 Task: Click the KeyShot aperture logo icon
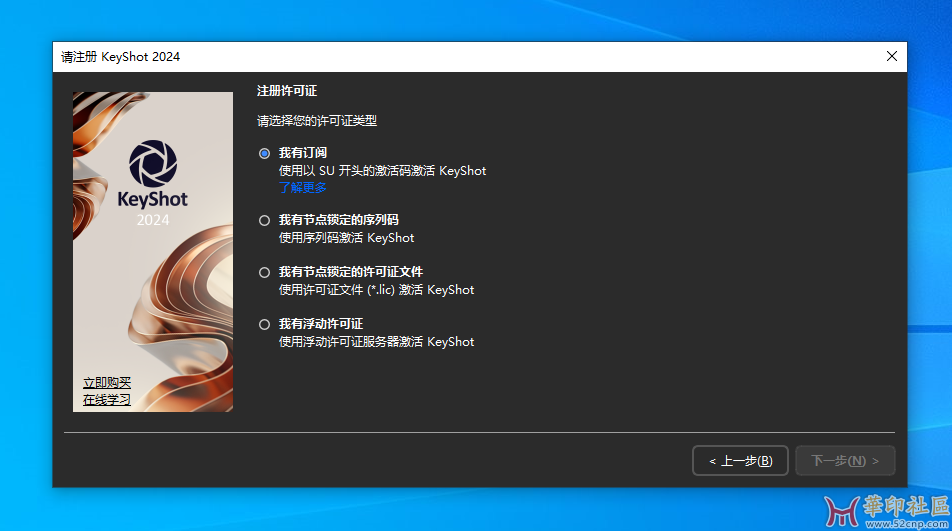click(153, 164)
